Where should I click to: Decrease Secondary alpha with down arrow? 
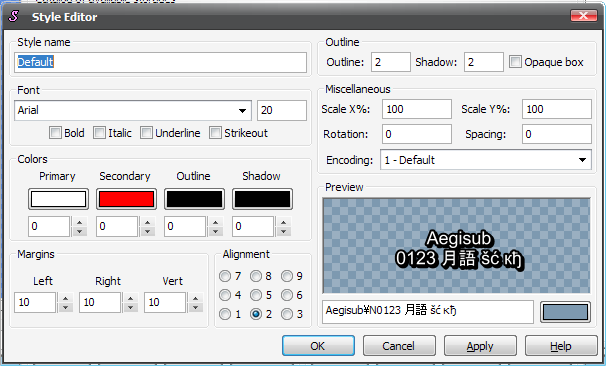pos(147,231)
